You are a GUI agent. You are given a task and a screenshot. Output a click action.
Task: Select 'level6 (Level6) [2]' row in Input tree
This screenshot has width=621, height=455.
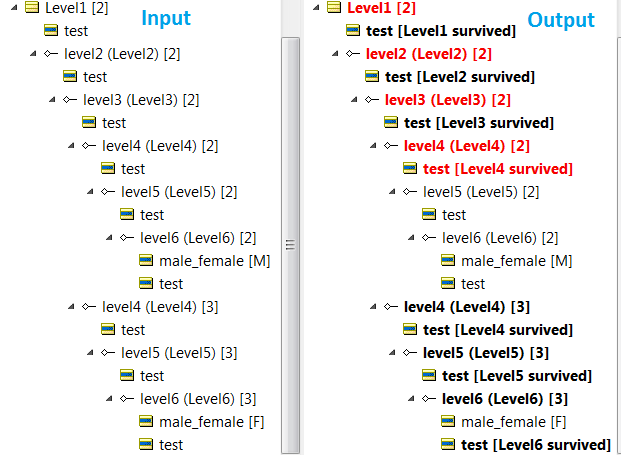[x=198, y=238]
